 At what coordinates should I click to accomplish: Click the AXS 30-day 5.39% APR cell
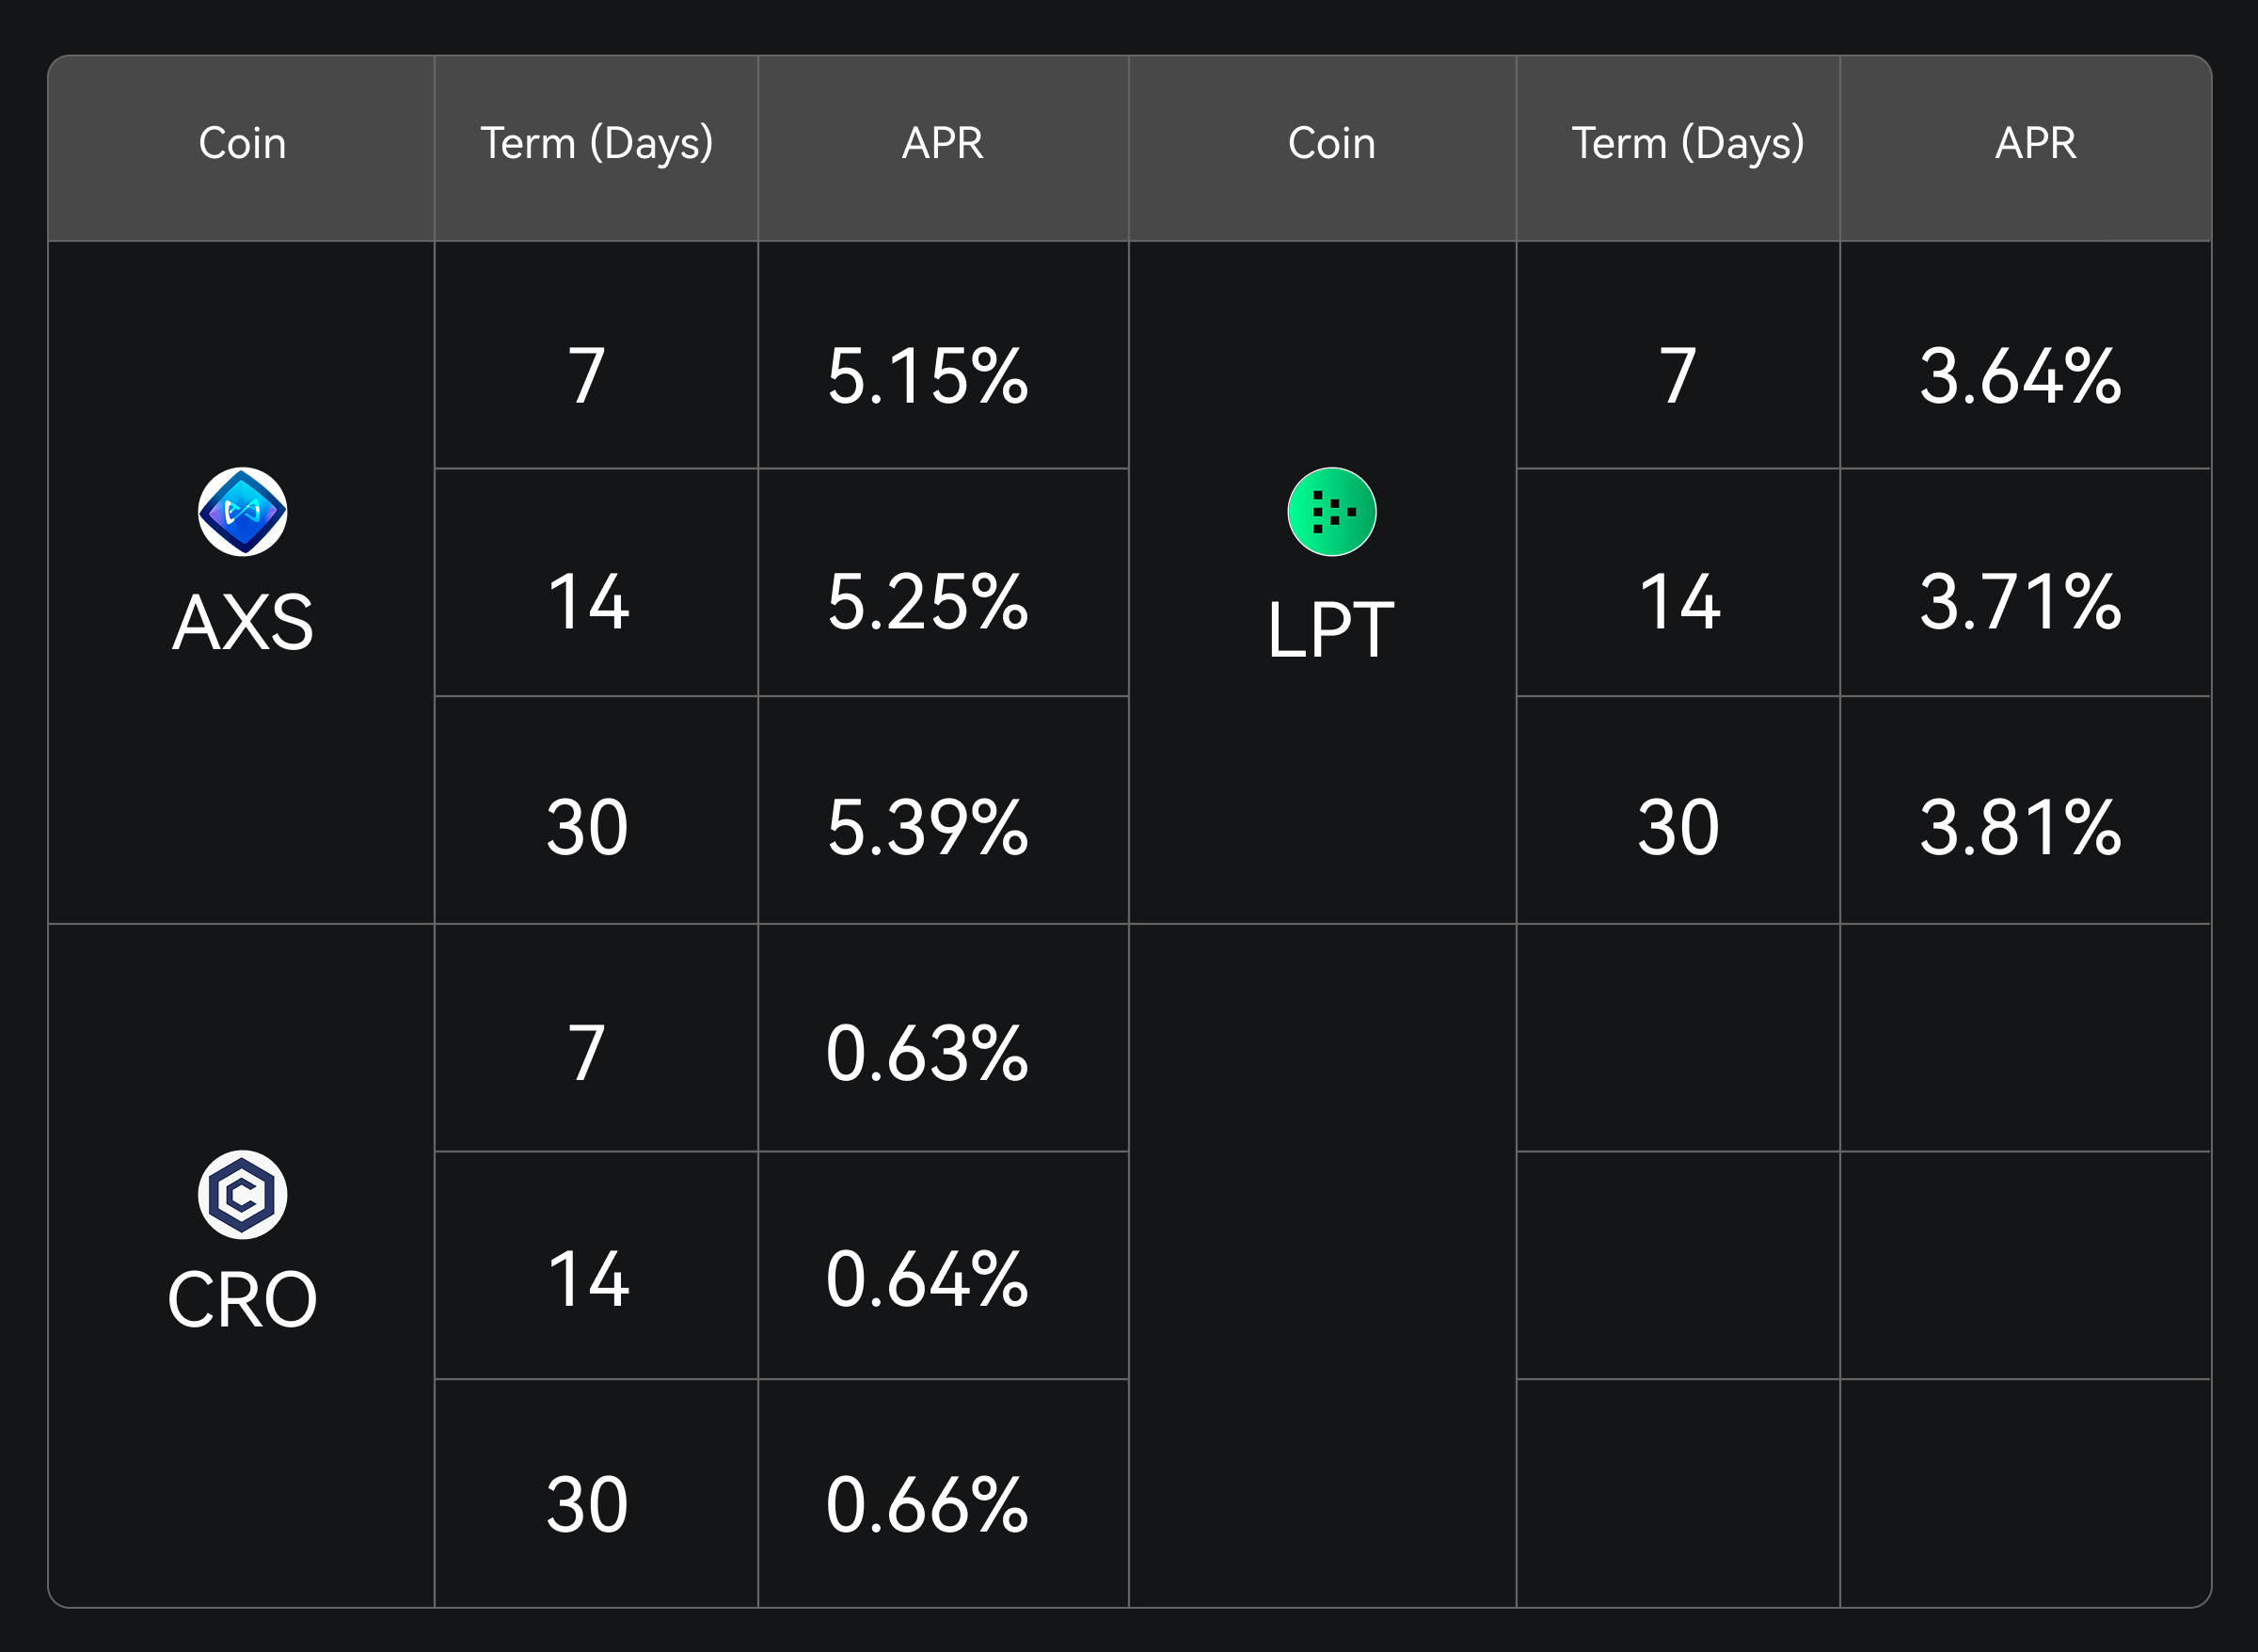pyautogui.click(x=927, y=827)
